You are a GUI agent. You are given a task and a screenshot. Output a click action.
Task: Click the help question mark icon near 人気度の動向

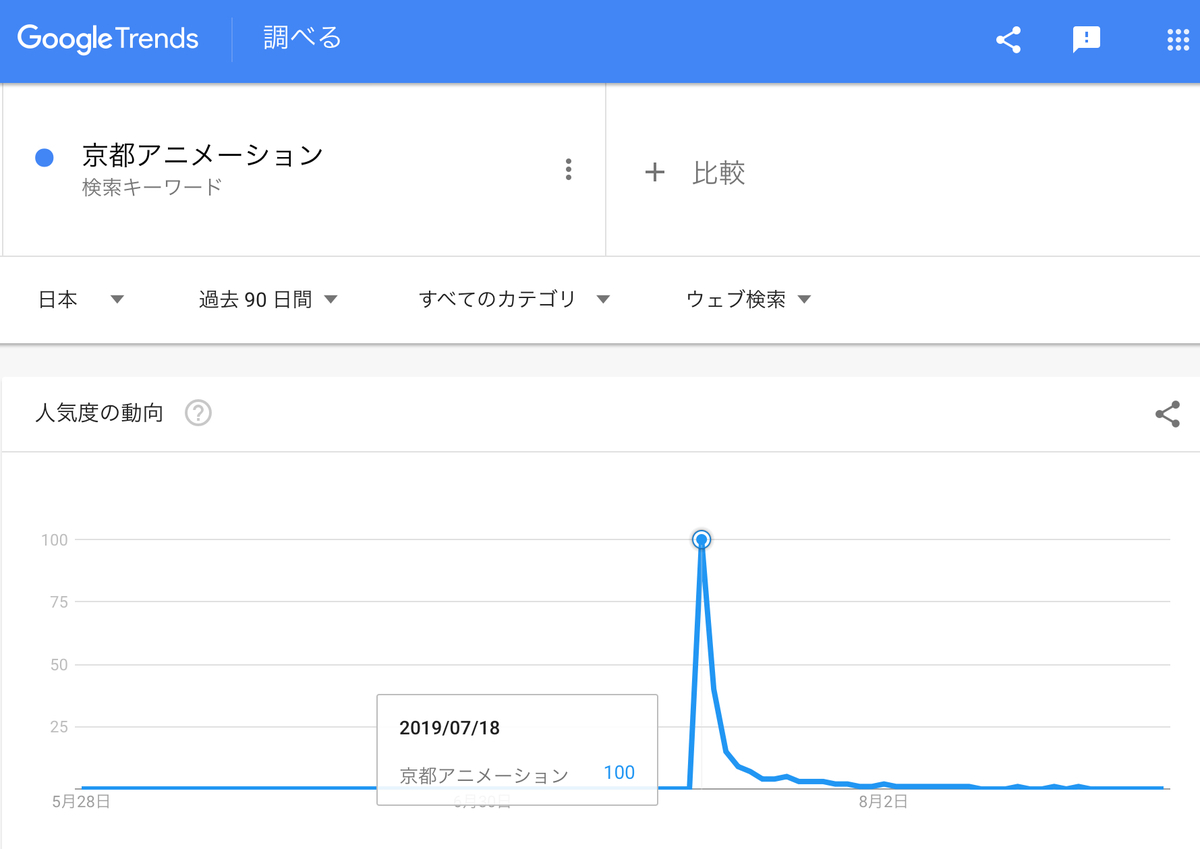click(x=197, y=412)
